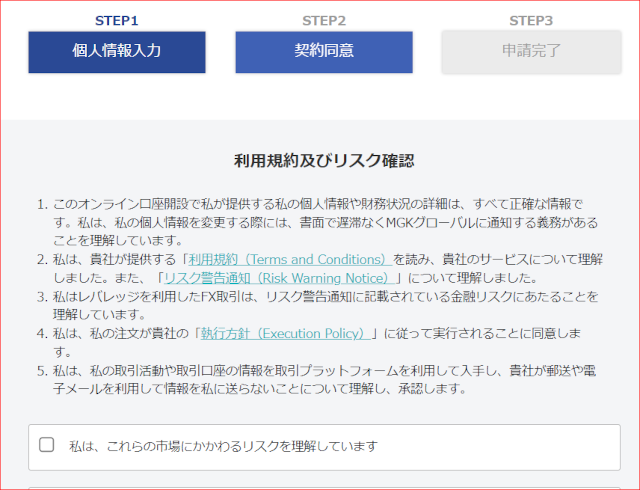Open the 利用規約 (Terms and Conditions) link

tap(289, 259)
